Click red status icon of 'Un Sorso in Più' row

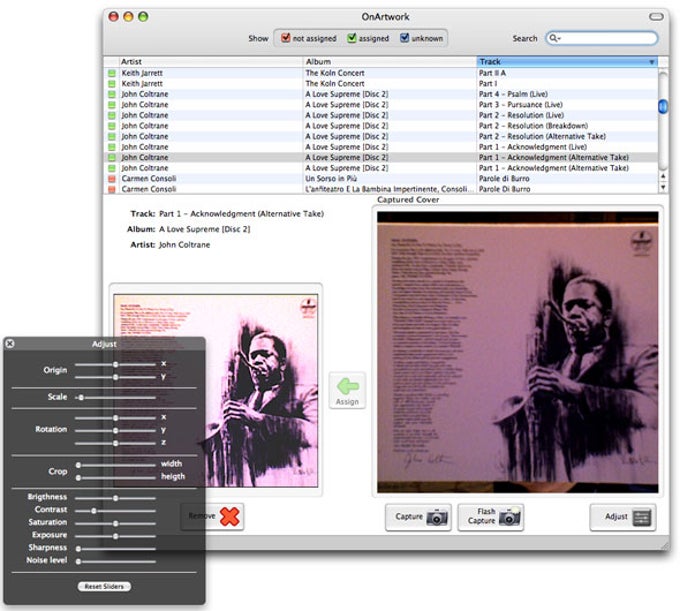111,179
